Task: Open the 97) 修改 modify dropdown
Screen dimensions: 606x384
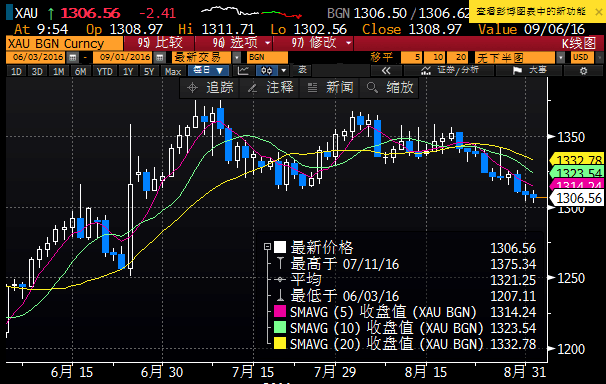Action: [x=314, y=43]
